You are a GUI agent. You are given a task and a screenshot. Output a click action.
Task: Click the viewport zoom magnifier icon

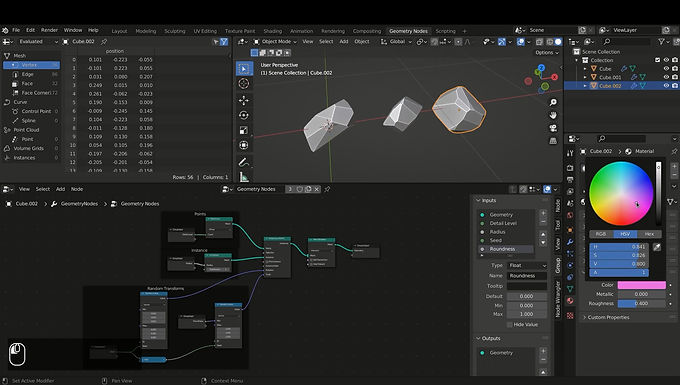pyautogui.click(x=553, y=102)
